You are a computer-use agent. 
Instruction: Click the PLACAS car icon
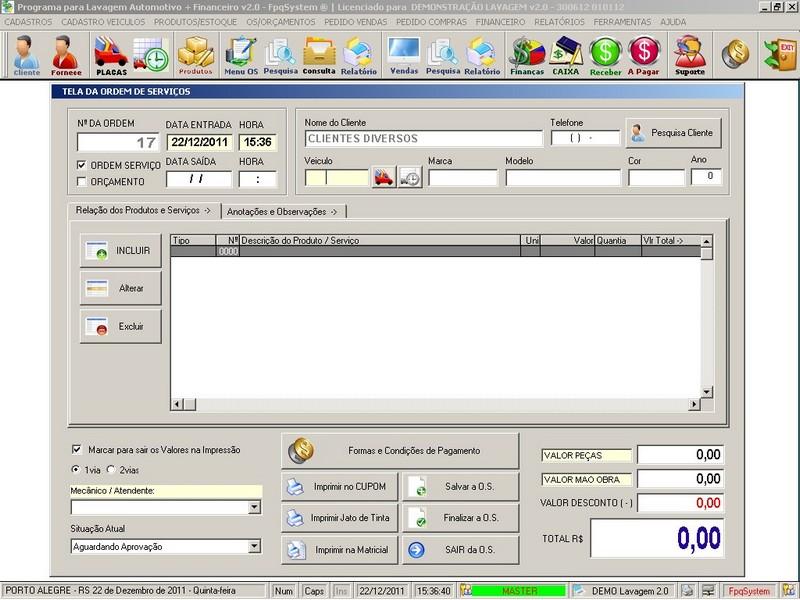[x=111, y=55]
